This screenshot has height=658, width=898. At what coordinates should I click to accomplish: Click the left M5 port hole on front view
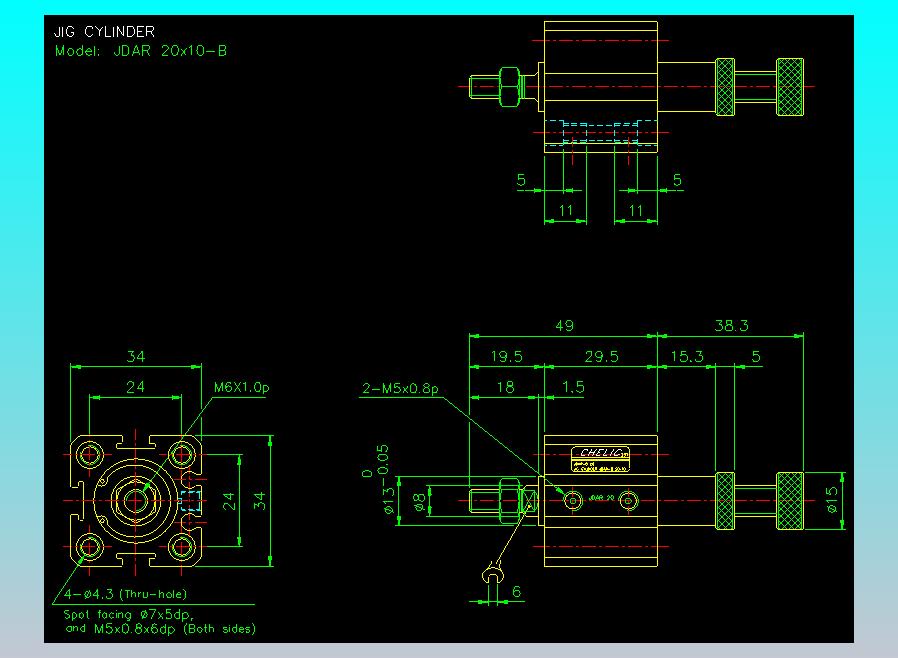573,501
